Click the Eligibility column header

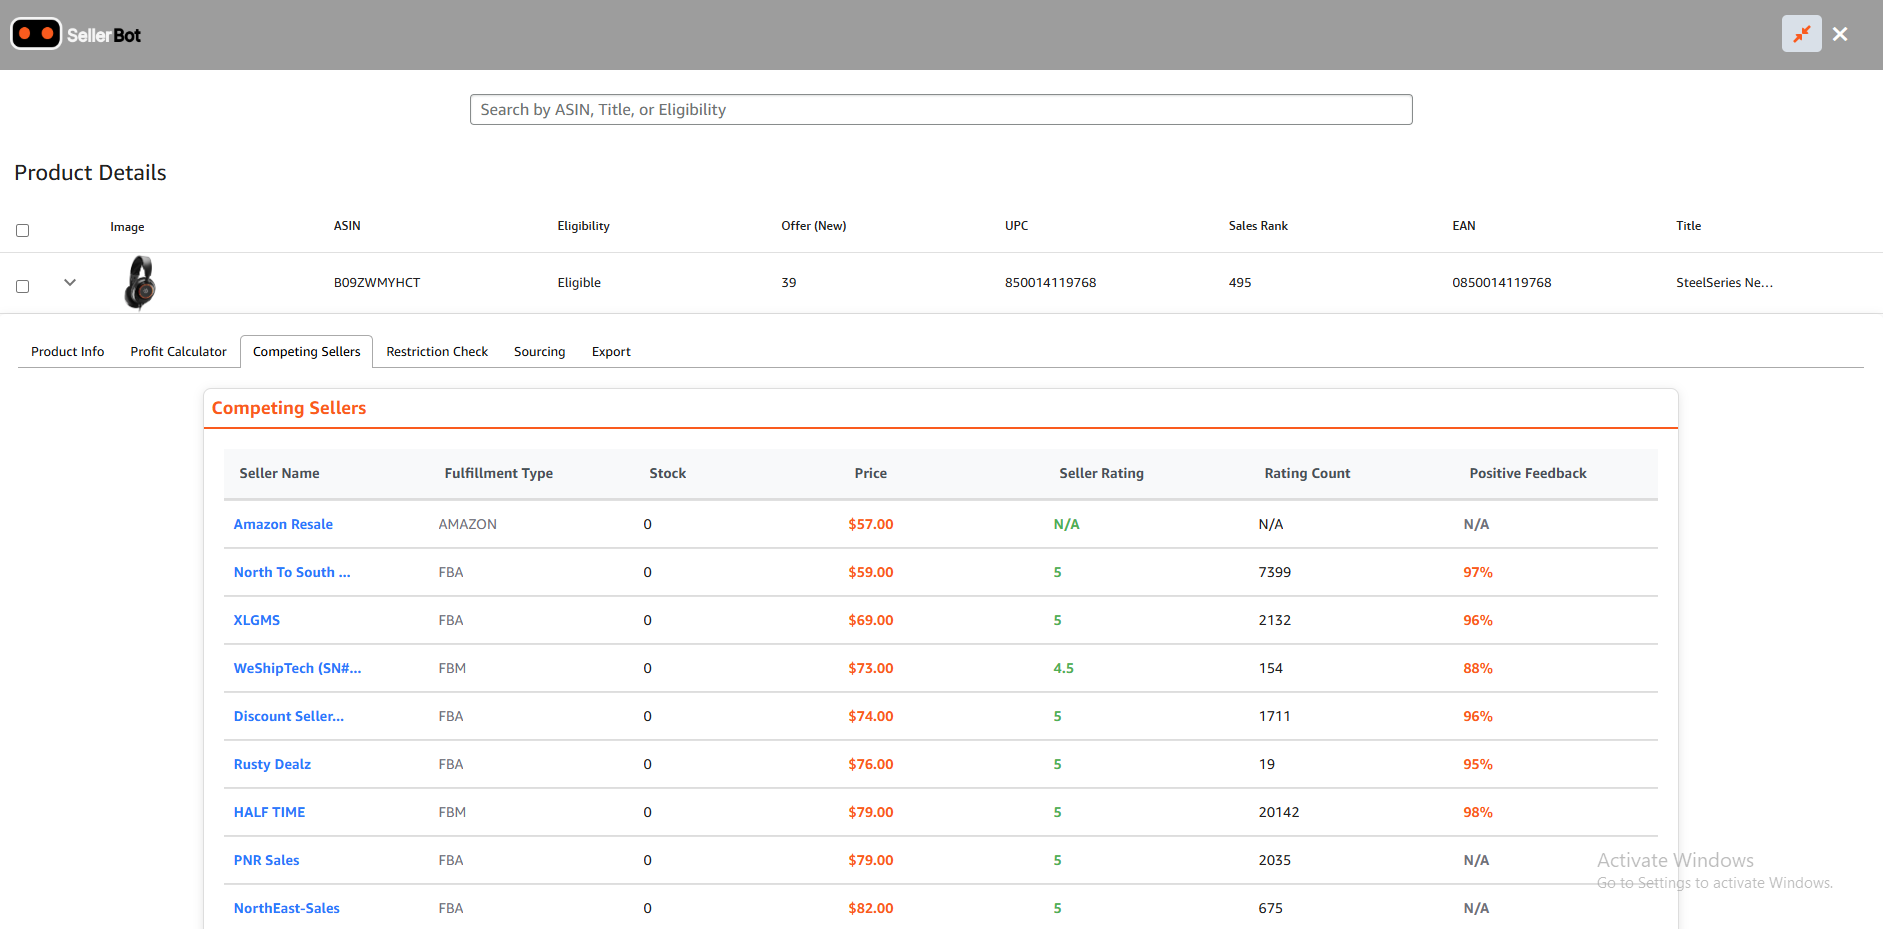point(583,226)
